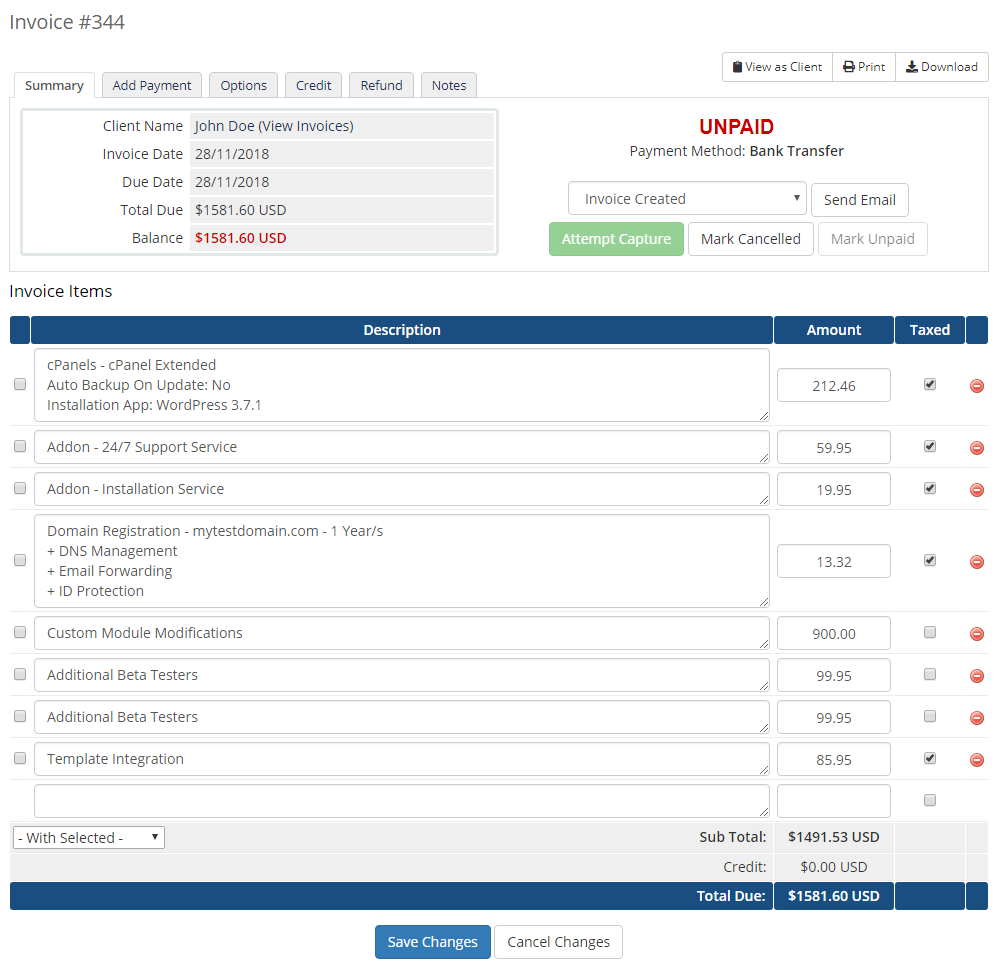Delete the 24/7 Support Service line

coord(976,448)
